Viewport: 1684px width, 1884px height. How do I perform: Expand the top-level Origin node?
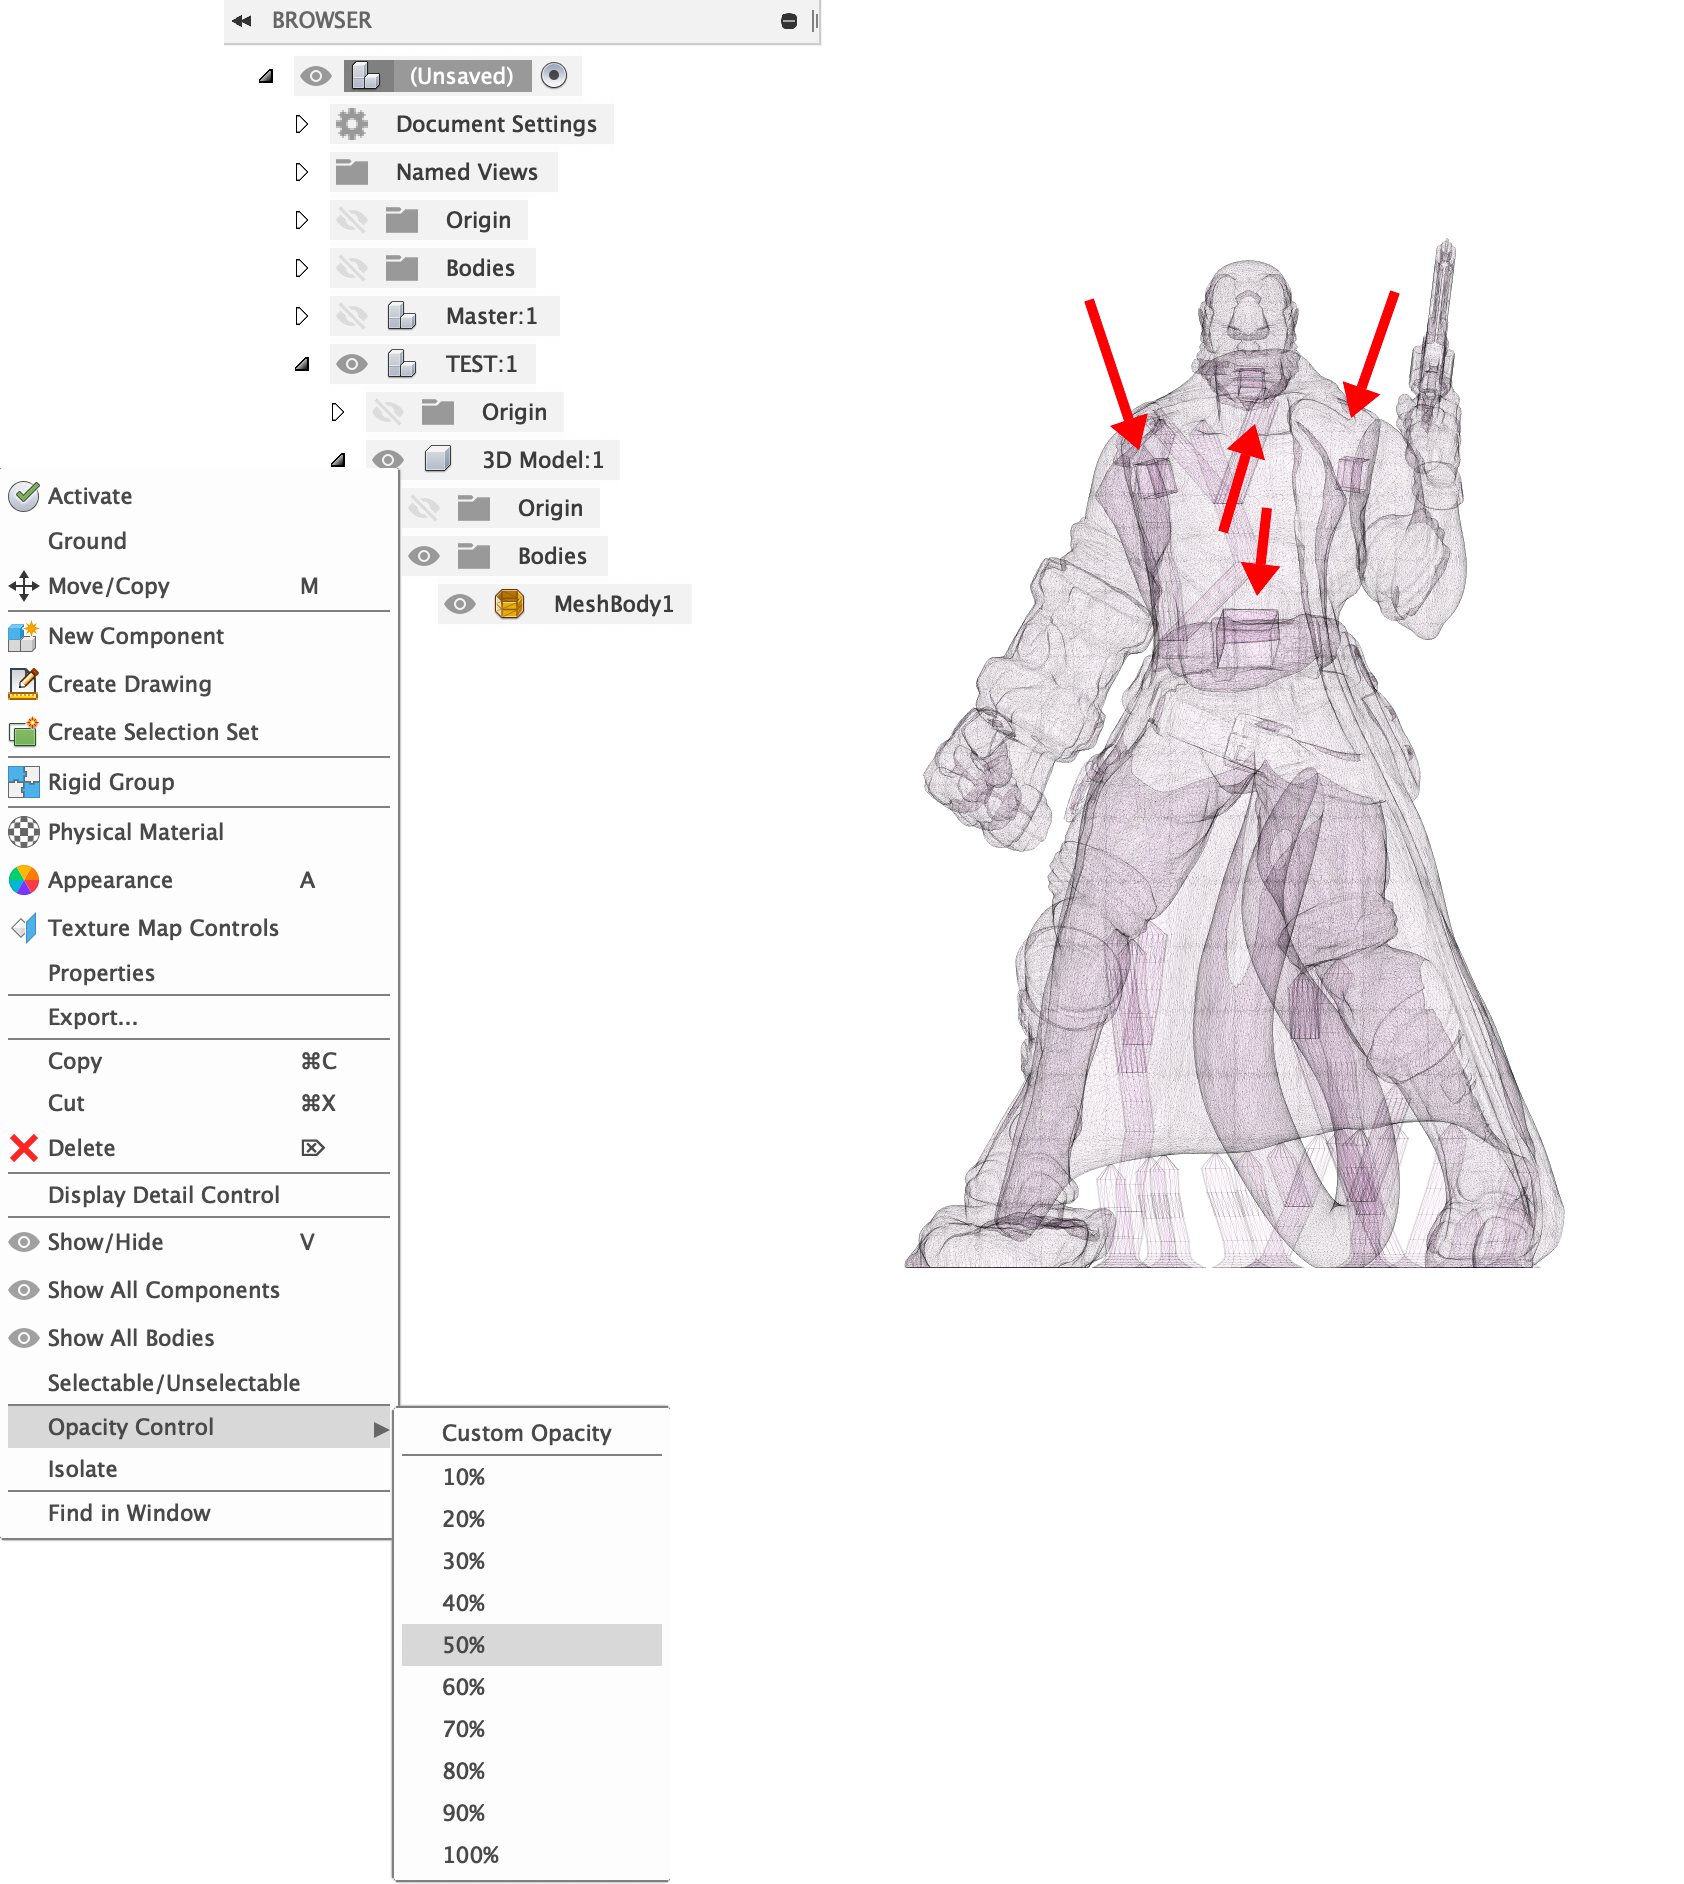302,220
